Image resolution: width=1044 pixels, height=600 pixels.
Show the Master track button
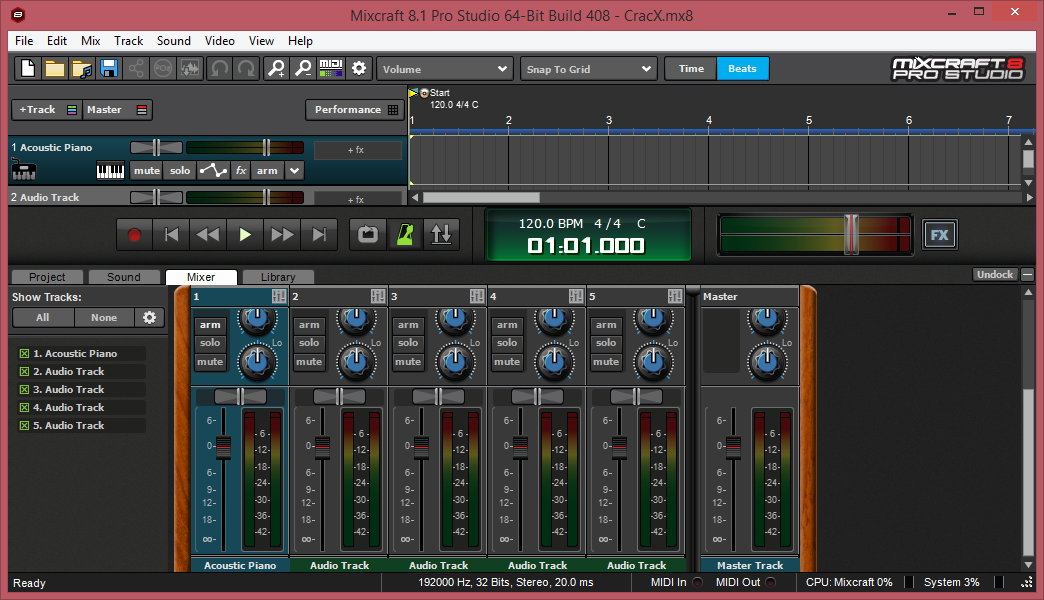pyautogui.click(x=117, y=110)
